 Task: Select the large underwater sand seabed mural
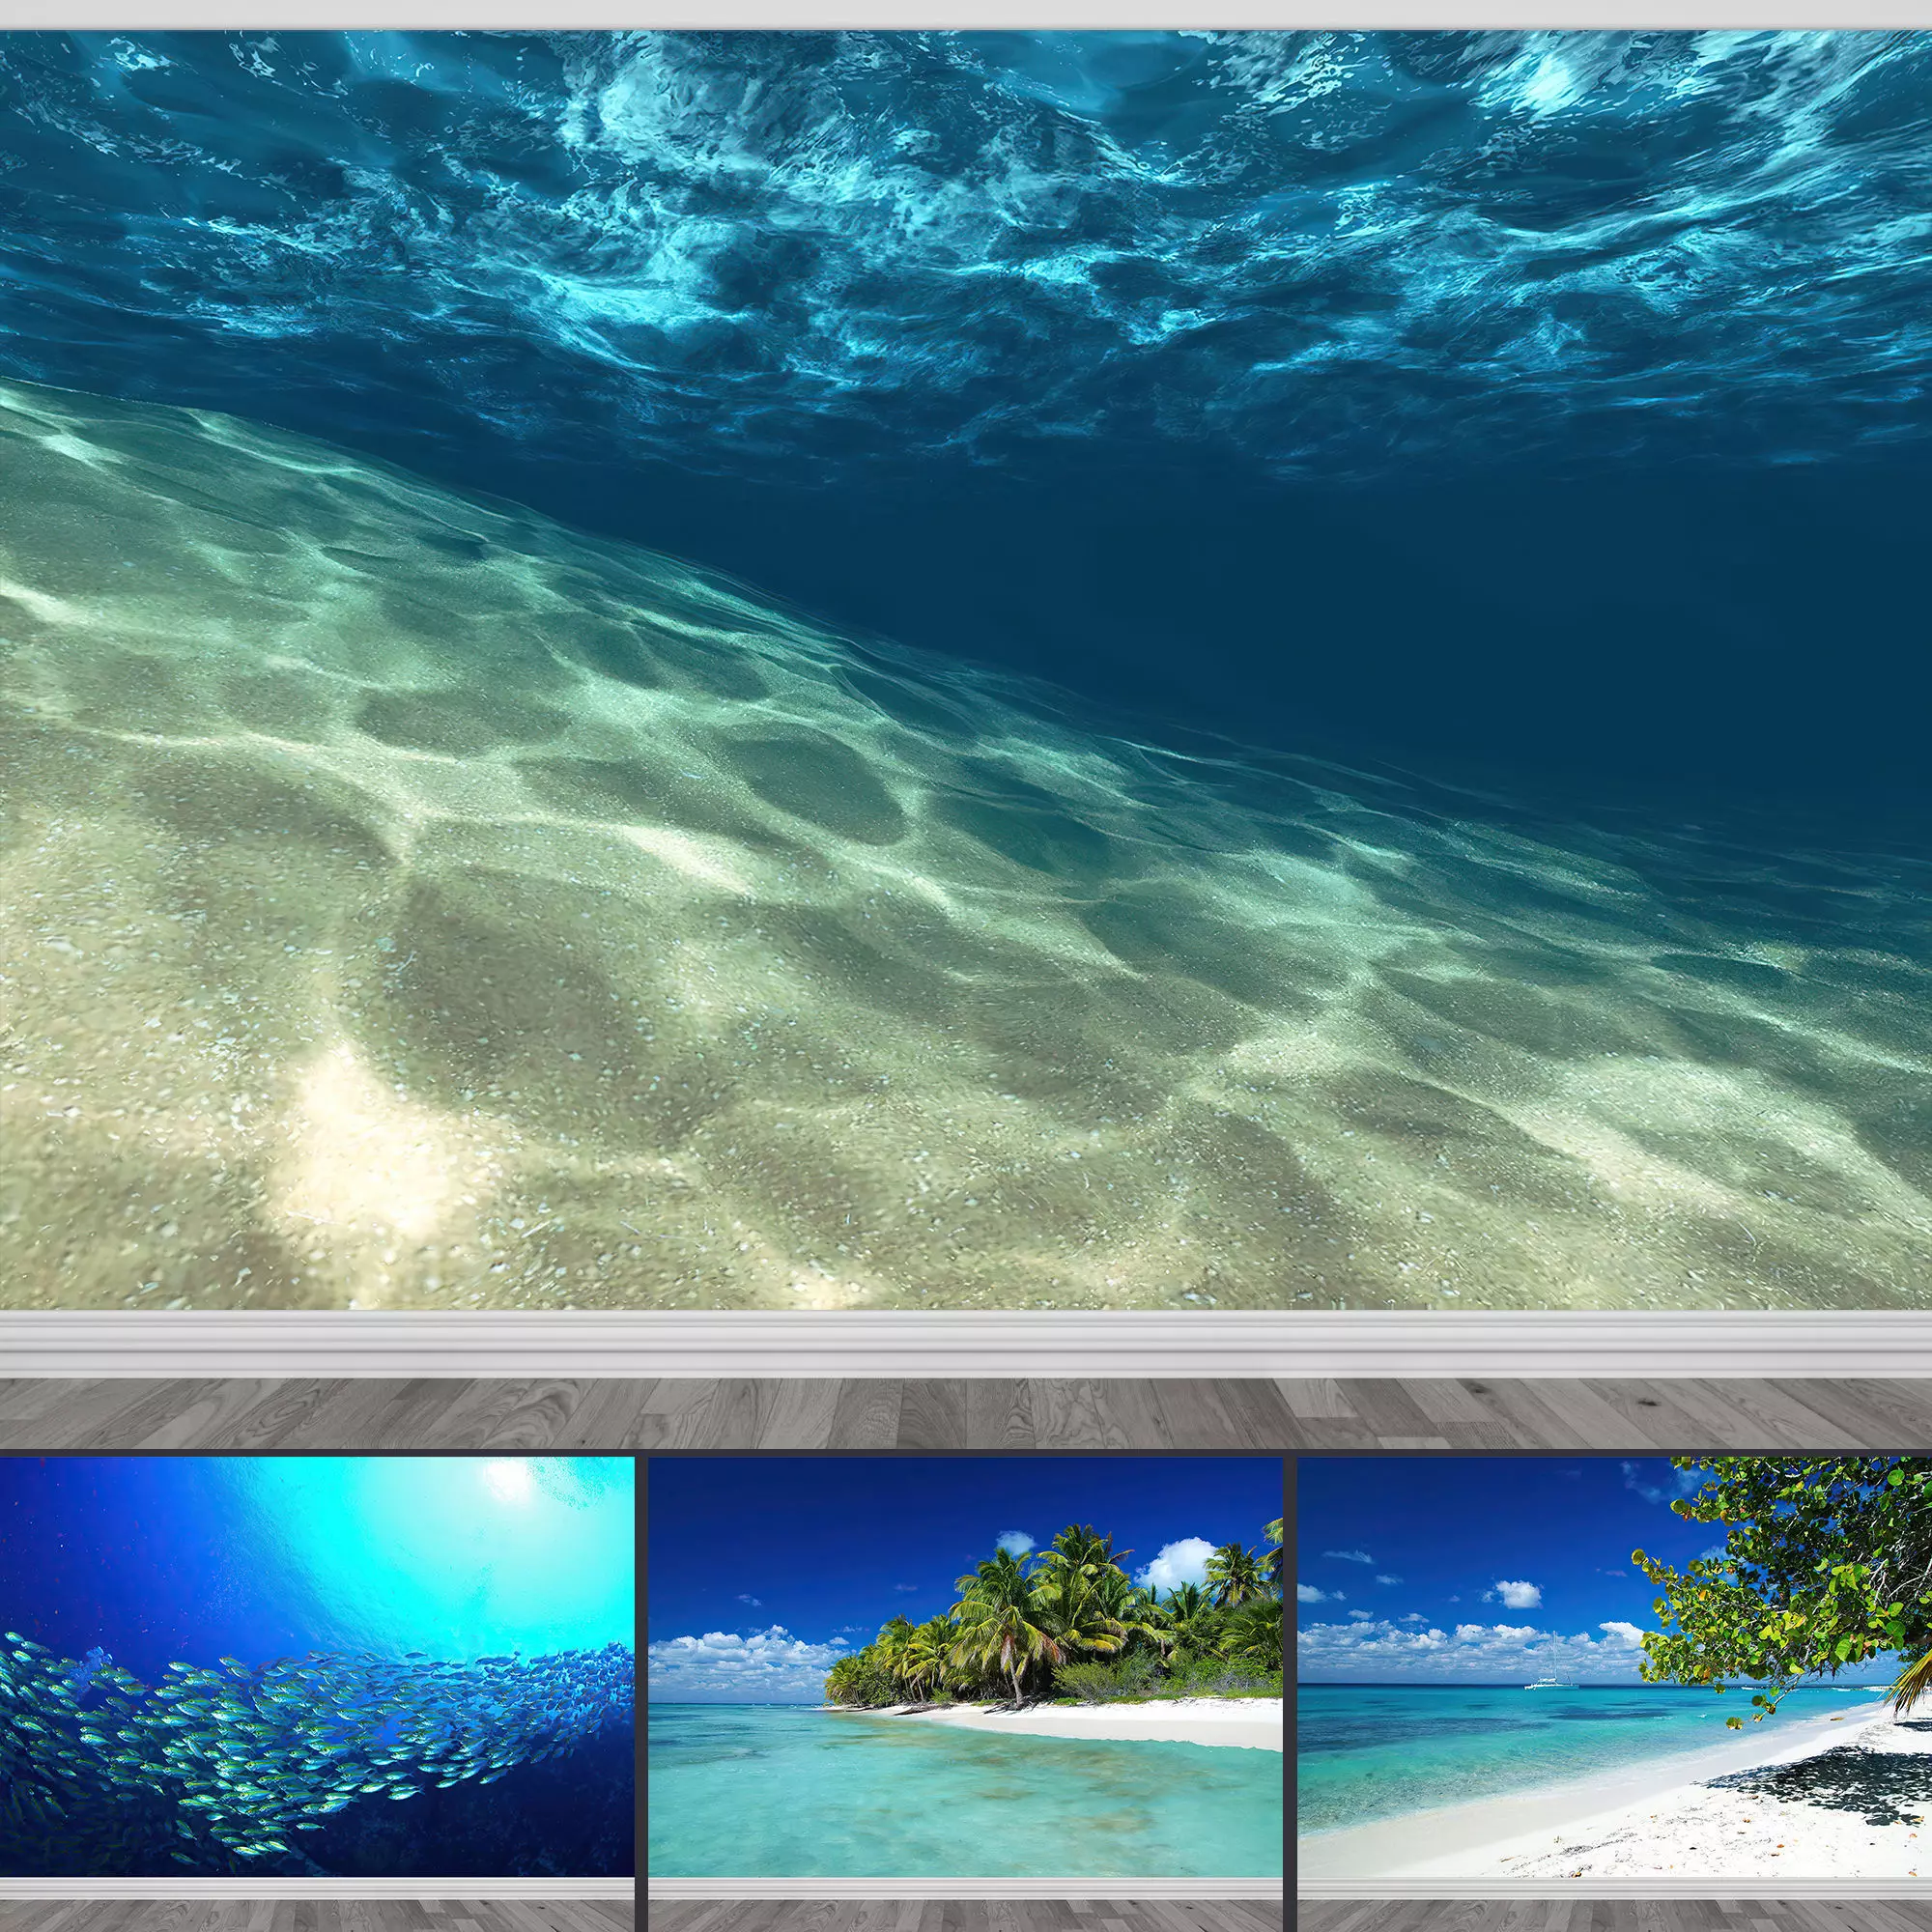point(966,670)
